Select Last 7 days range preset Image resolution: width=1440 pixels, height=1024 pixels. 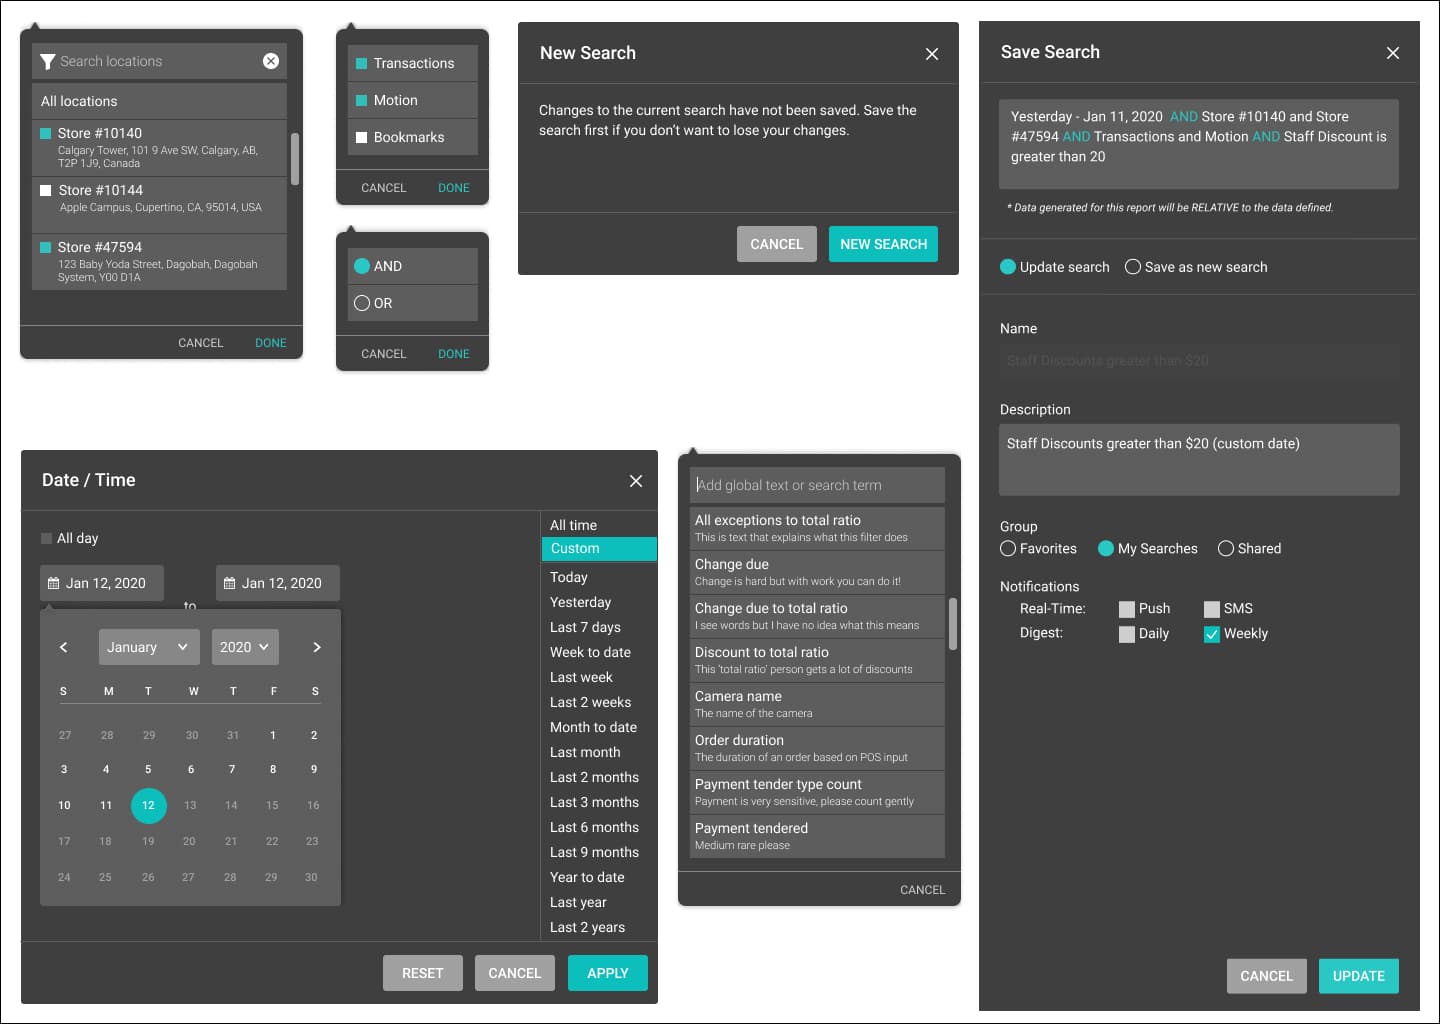(585, 627)
